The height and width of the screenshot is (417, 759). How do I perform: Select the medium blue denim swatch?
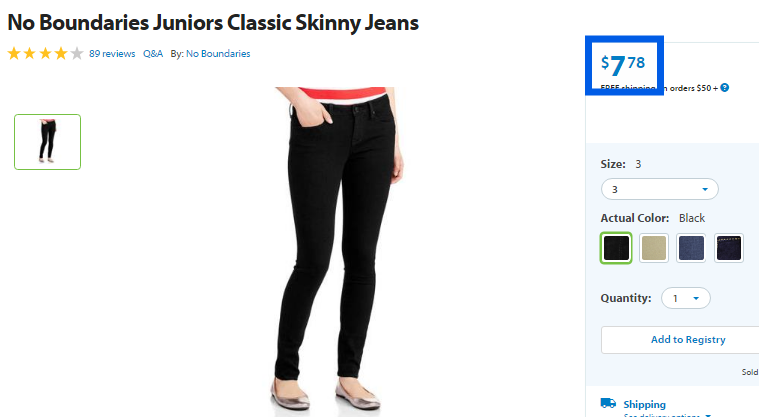pyautogui.click(x=691, y=248)
